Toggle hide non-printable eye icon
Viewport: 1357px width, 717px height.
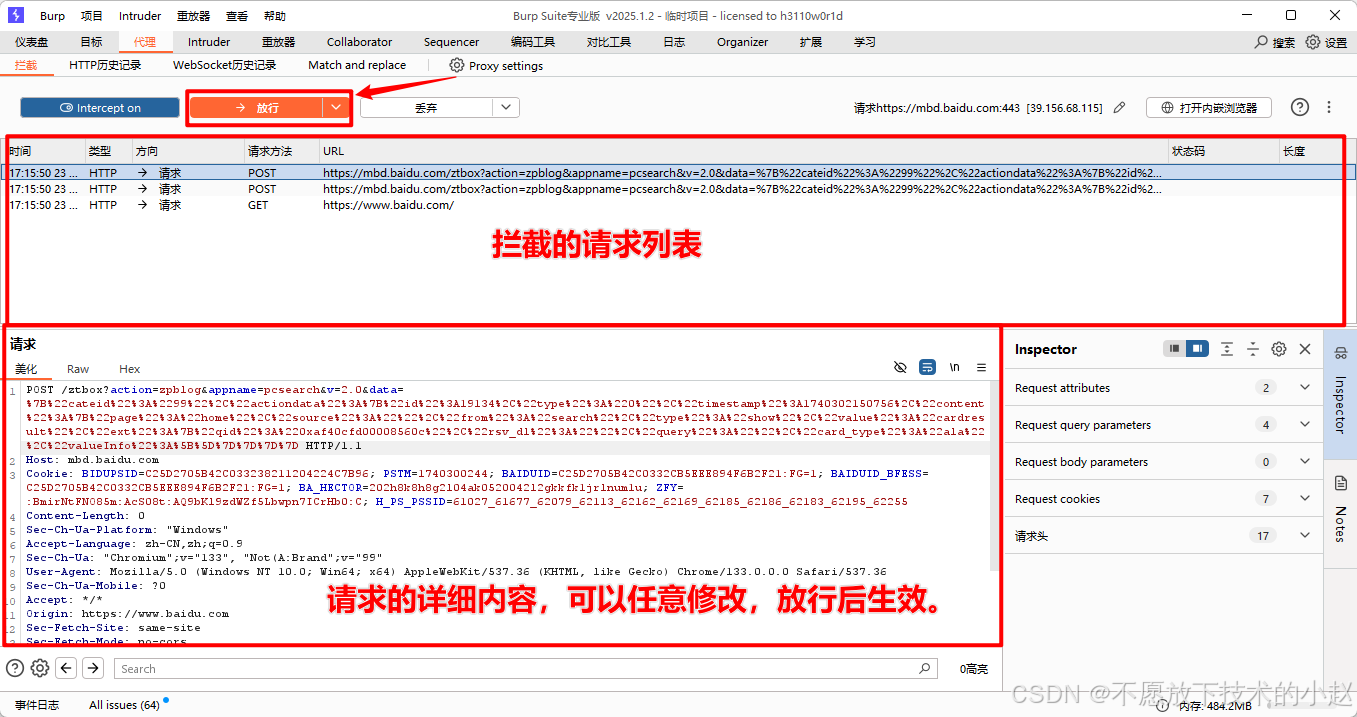(x=900, y=368)
